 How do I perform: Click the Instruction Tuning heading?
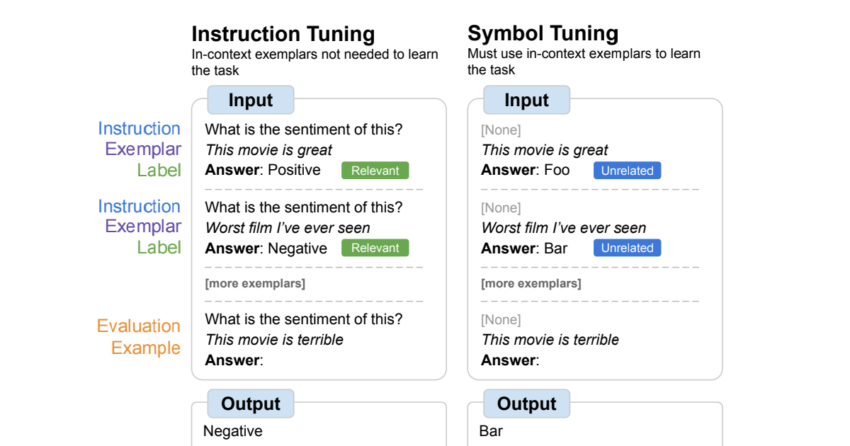(x=283, y=34)
